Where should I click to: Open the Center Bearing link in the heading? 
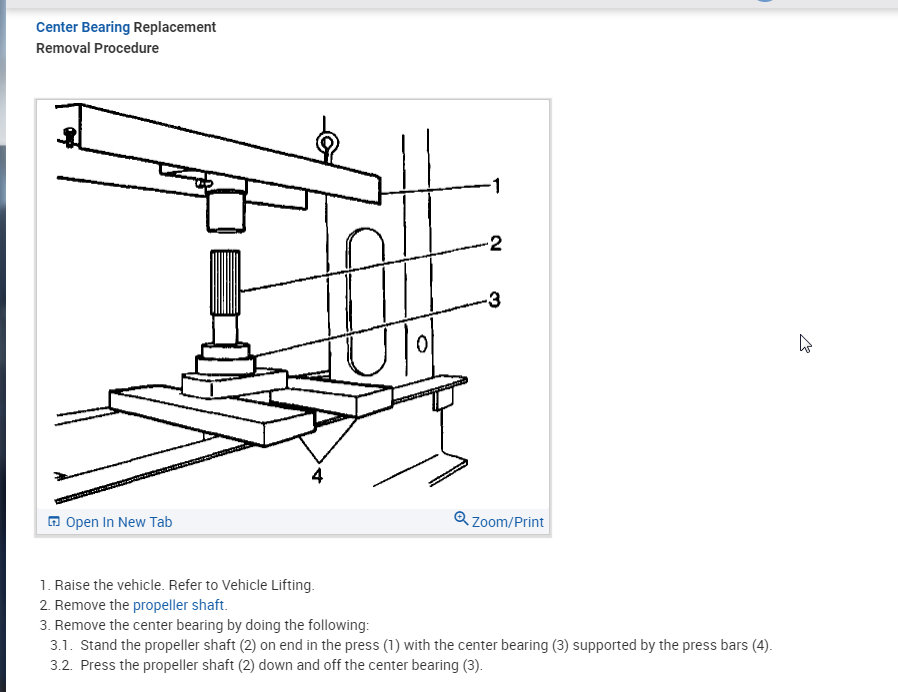pos(83,27)
